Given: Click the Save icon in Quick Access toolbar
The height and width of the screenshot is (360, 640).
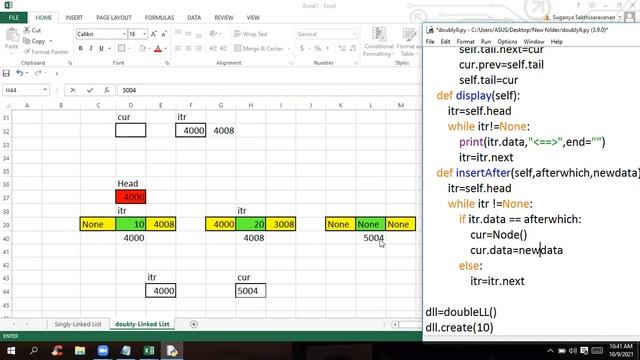Looking at the screenshot, I should pyautogui.click(x=6, y=73).
